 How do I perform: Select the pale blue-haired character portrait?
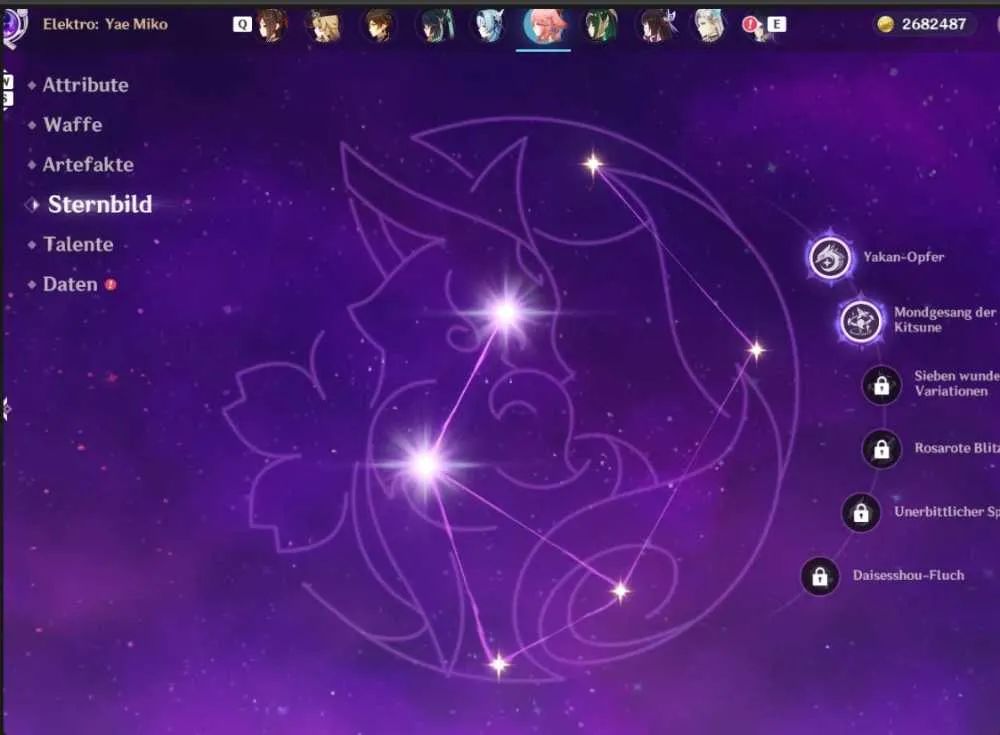[490, 26]
